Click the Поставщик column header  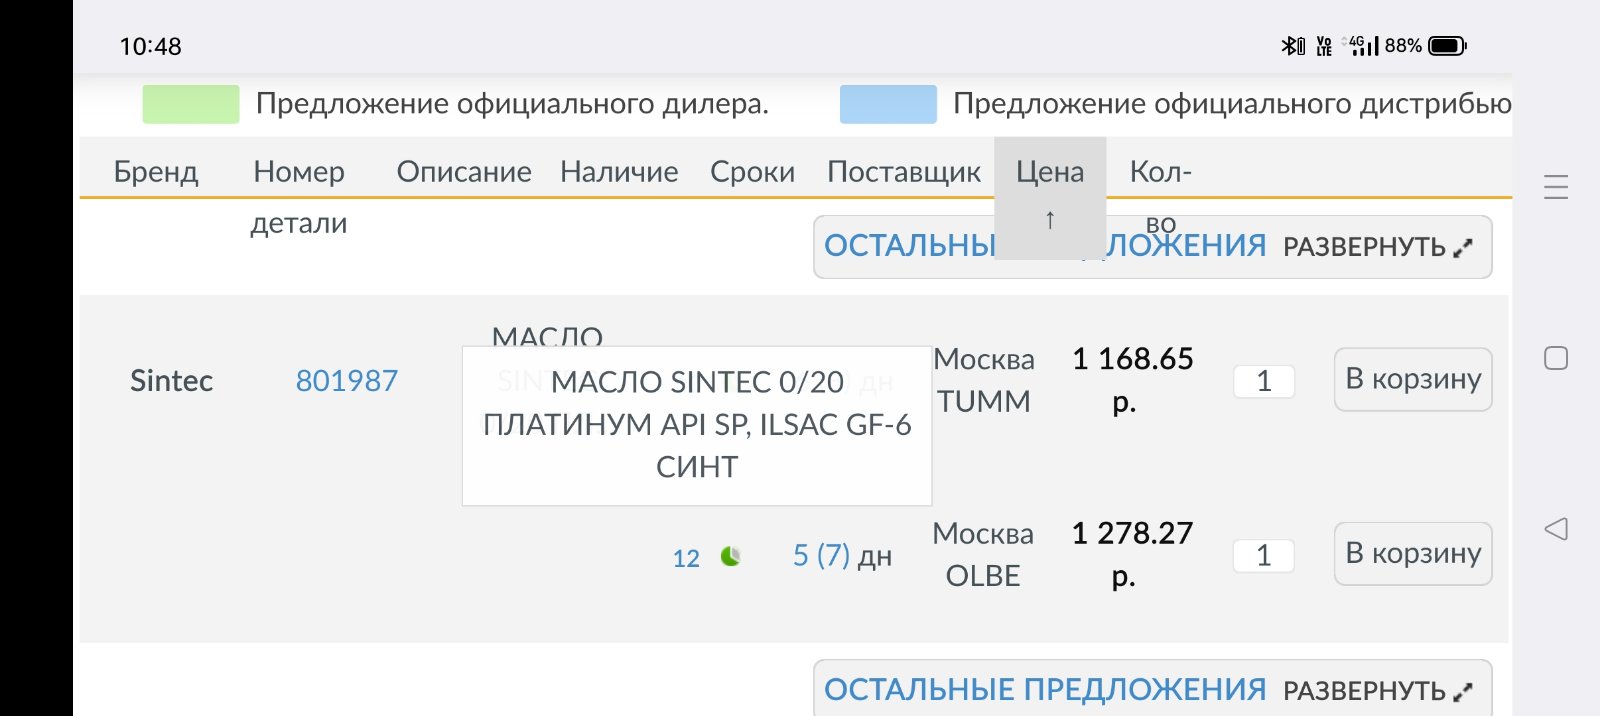click(x=904, y=172)
